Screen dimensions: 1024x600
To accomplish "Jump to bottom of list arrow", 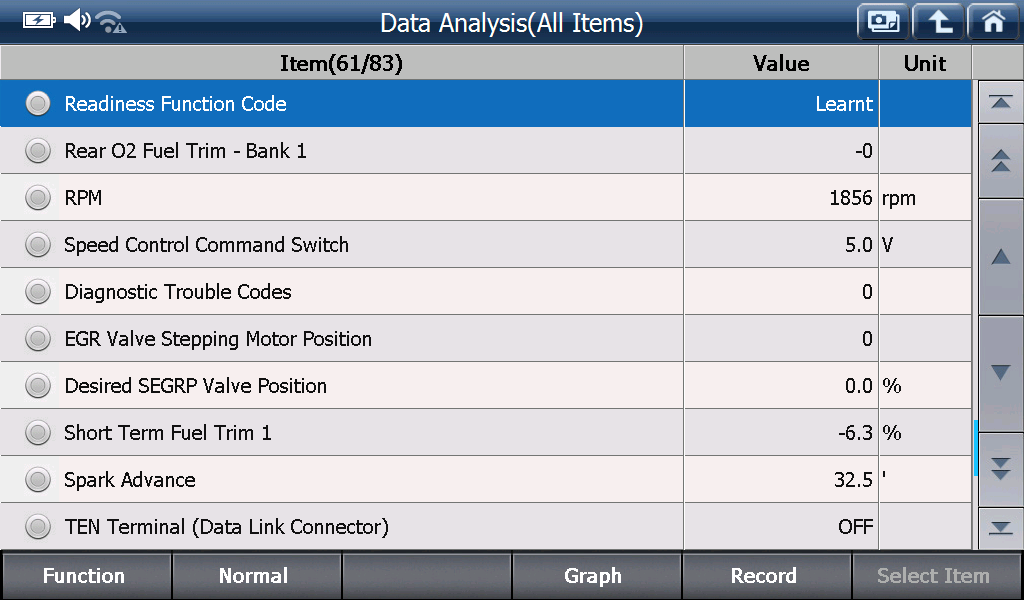I will coord(1000,528).
